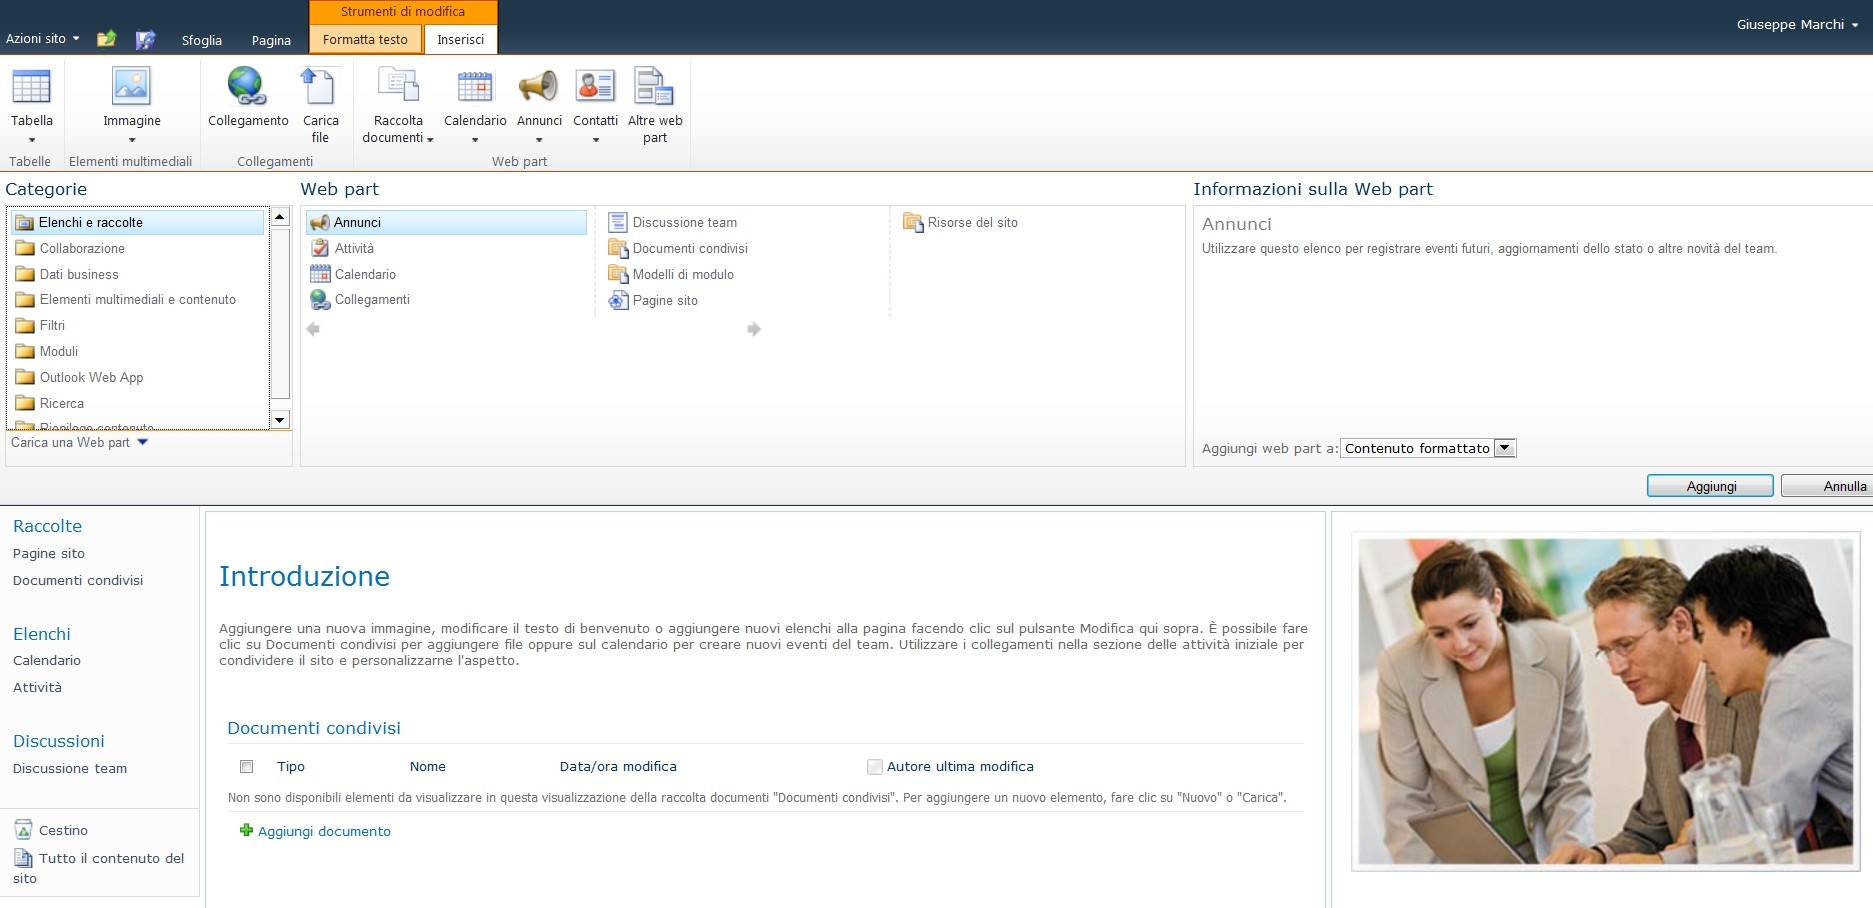1873x908 pixels.
Task: Open Discussione team in left navigation
Action: pos(70,768)
